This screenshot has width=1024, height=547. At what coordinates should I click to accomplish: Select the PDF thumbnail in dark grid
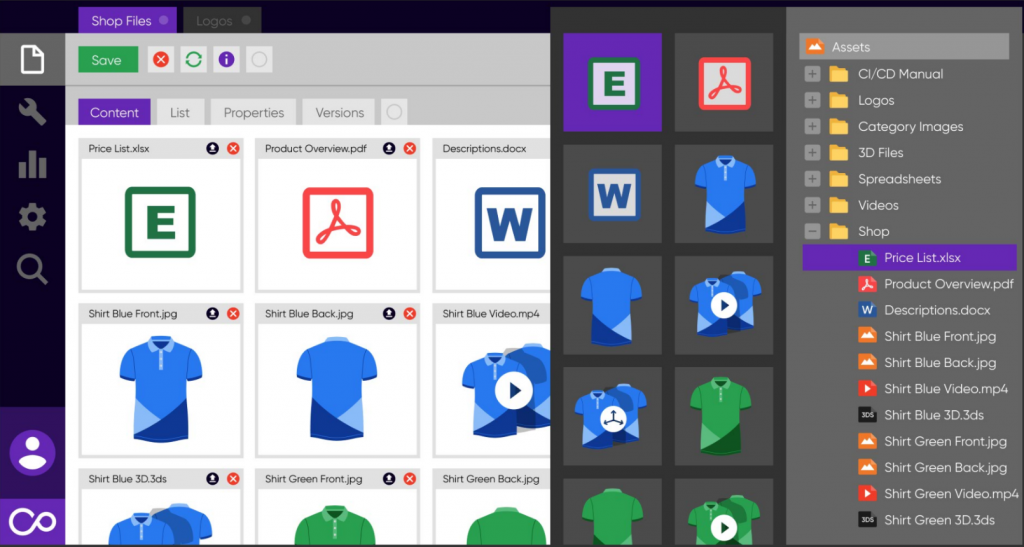click(724, 82)
